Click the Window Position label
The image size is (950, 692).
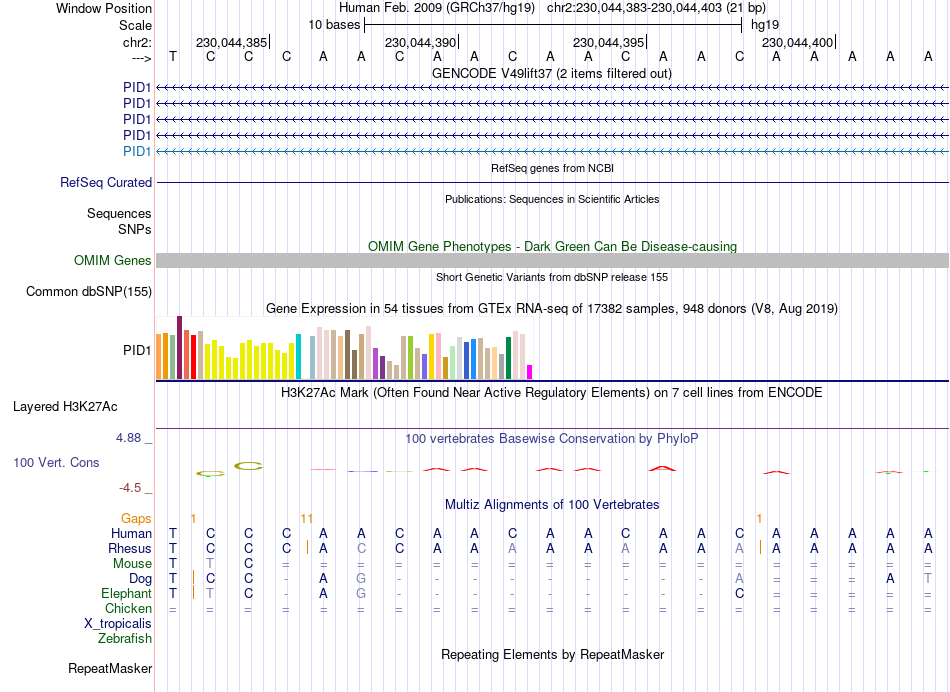[104, 8]
